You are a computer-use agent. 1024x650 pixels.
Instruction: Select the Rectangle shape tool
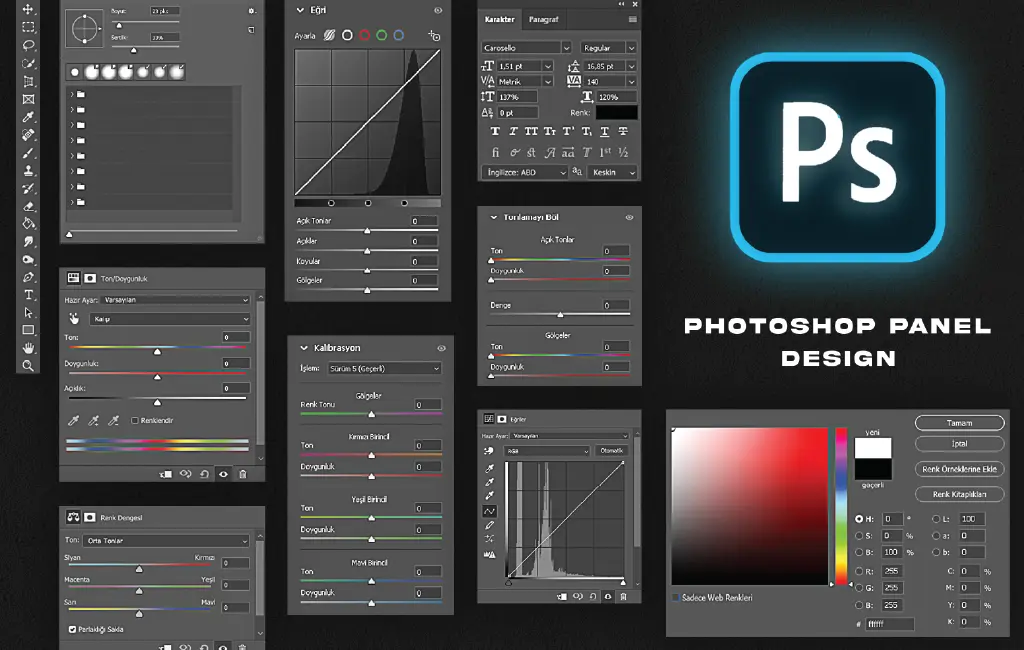(28, 330)
